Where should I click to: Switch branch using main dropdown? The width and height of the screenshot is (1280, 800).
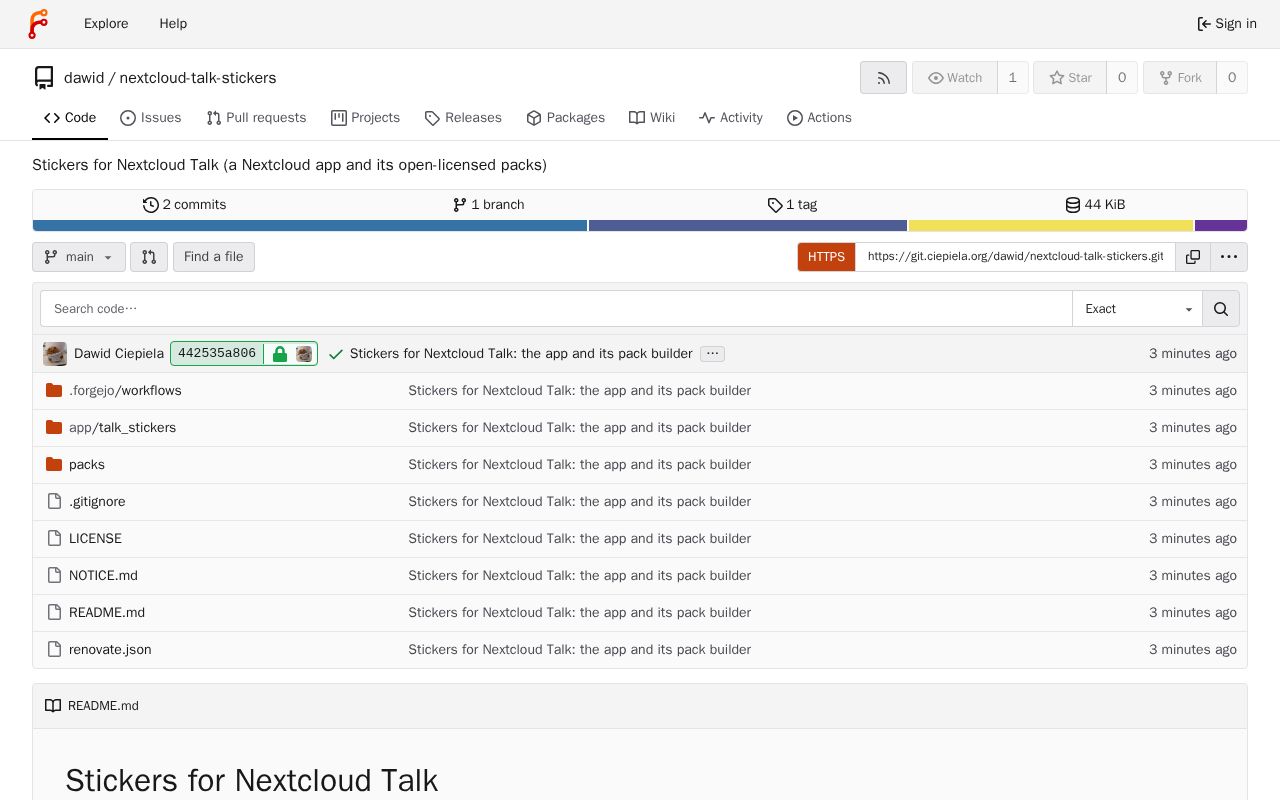tap(79, 257)
